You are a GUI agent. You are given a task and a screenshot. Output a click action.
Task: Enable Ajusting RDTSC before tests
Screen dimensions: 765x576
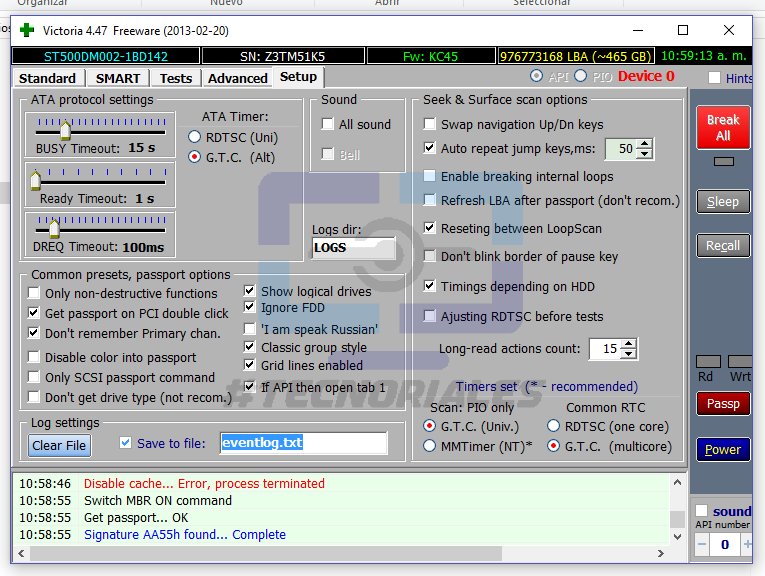[429, 316]
